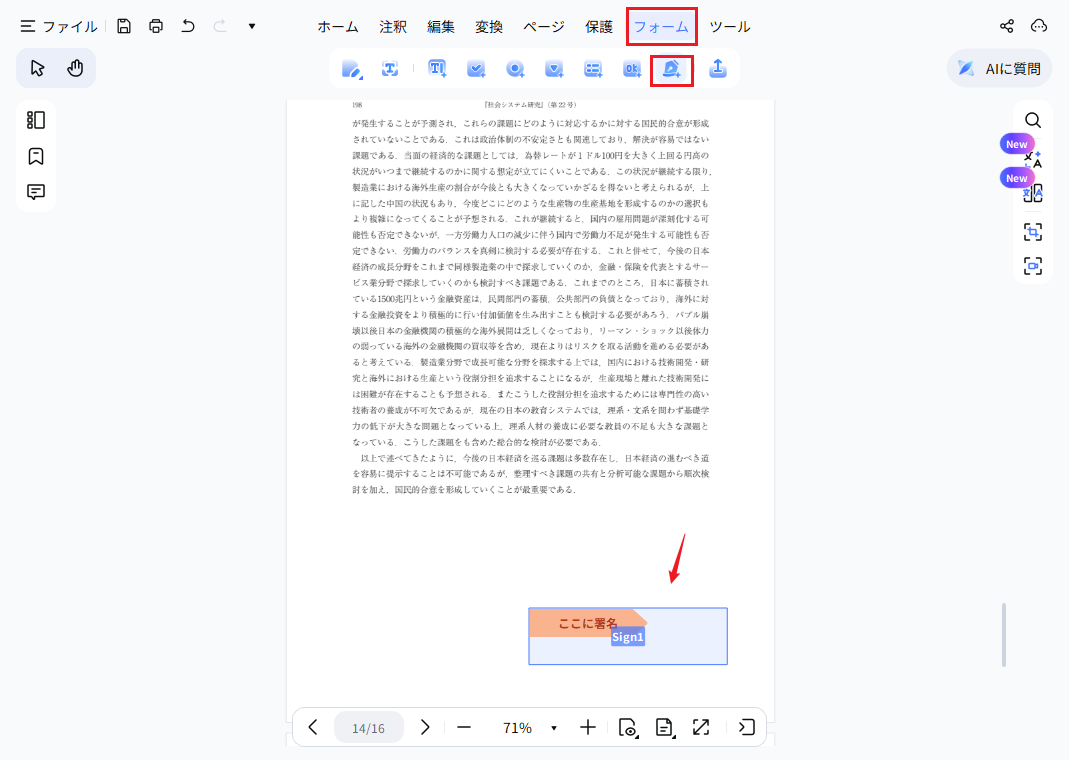Click the page view settings icon
Viewport: 1069px width, 760px height.
628,727
